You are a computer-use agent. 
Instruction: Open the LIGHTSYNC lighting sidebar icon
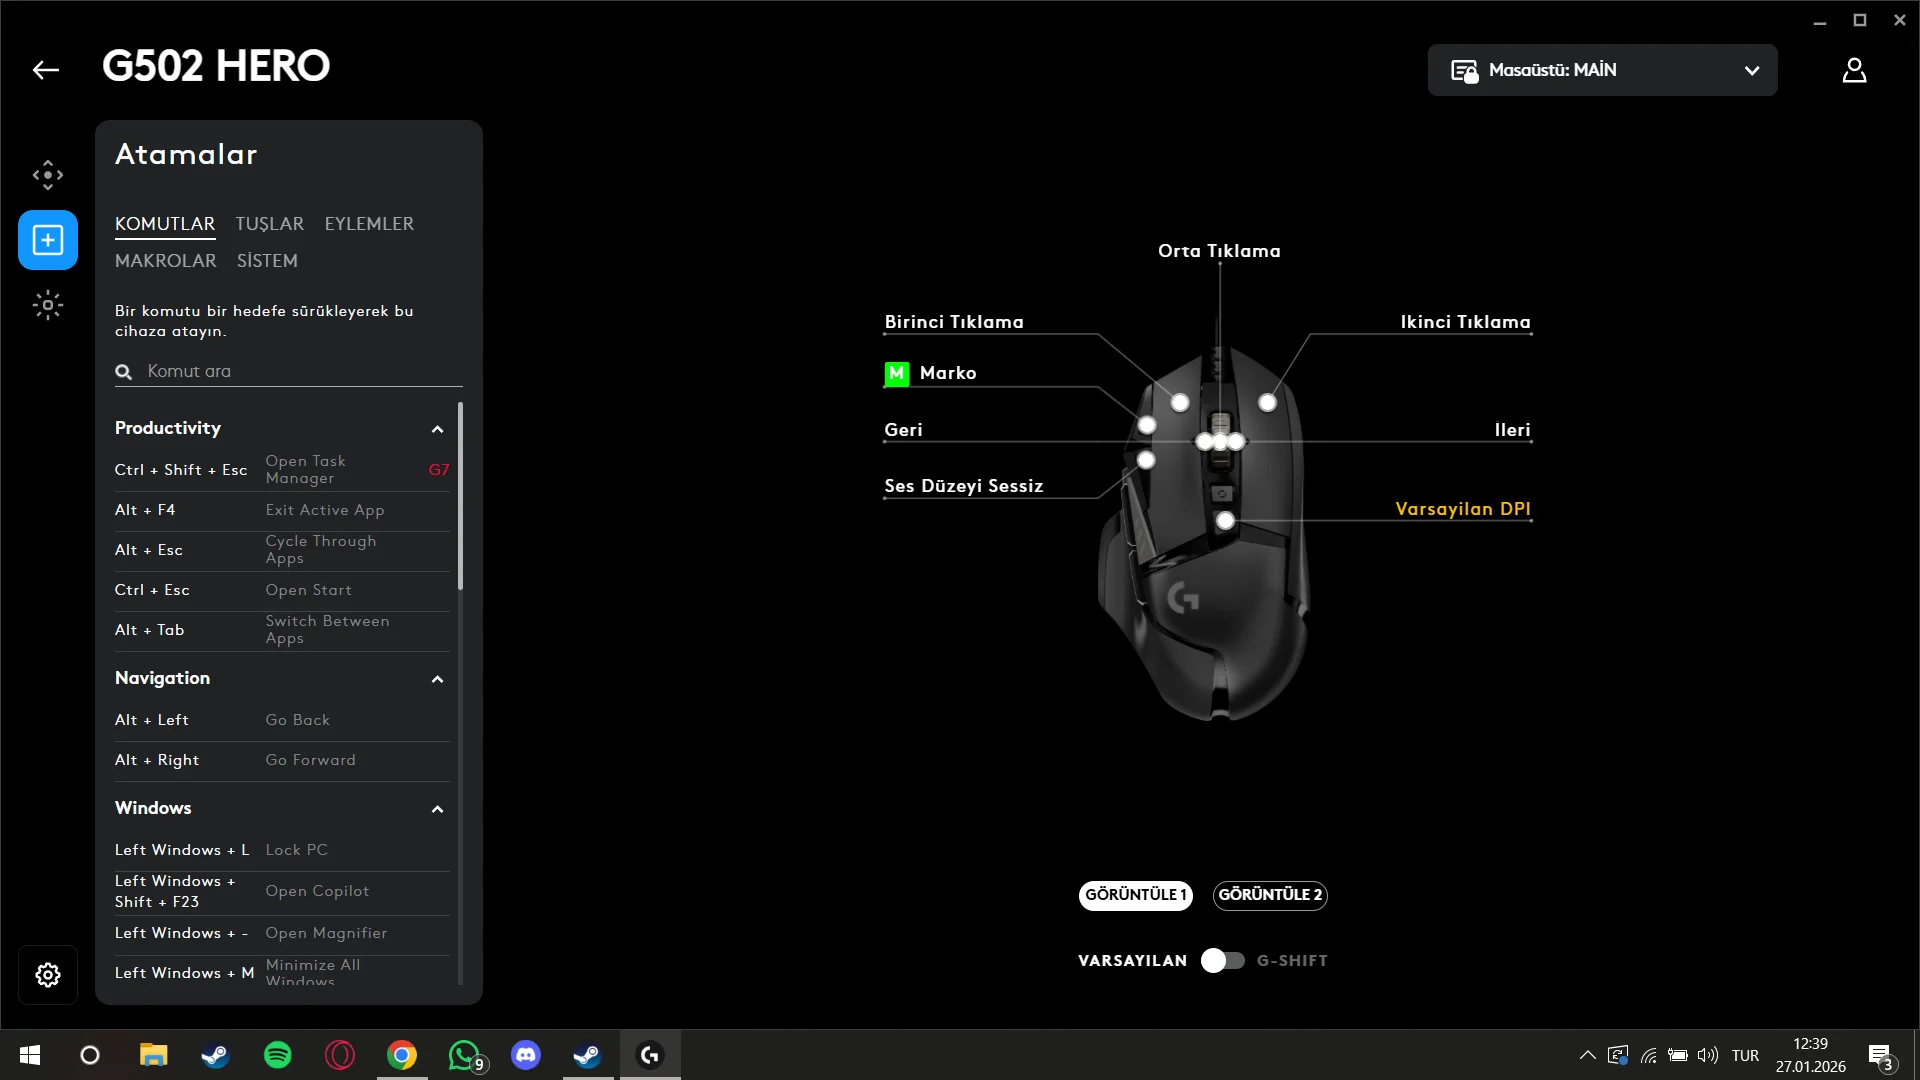click(x=48, y=305)
